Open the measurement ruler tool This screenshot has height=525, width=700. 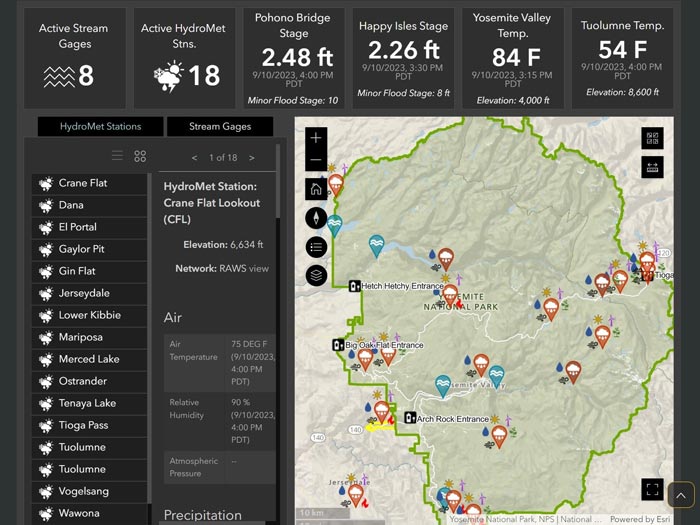click(x=652, y=167)
